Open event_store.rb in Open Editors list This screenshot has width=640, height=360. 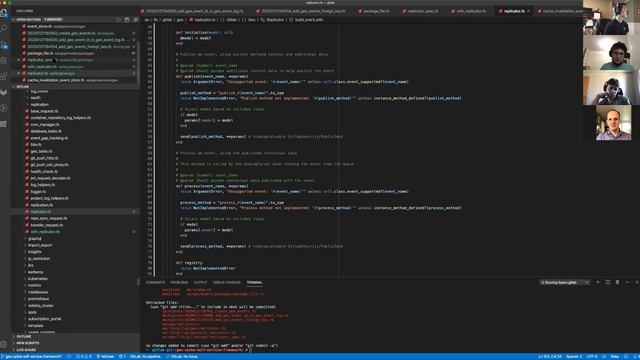tap(76, 26)
